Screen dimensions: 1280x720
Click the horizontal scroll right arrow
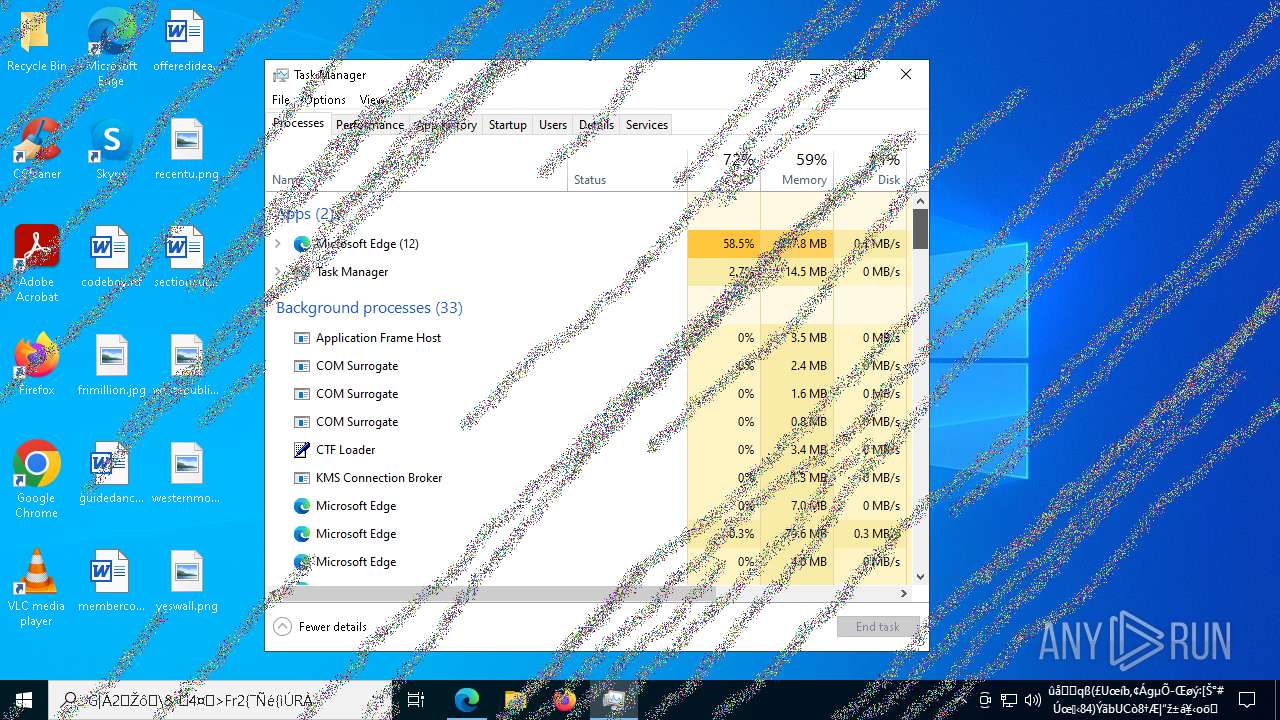pyautogui.click(x=904, y=593)
